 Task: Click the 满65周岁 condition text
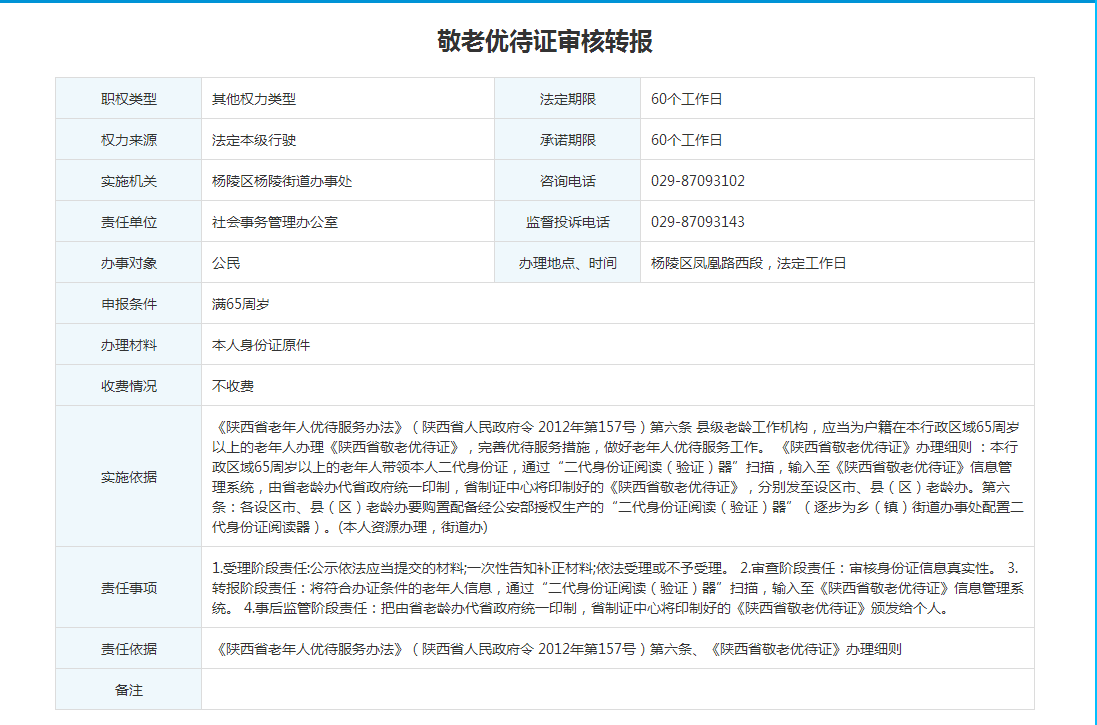point(240,304)
